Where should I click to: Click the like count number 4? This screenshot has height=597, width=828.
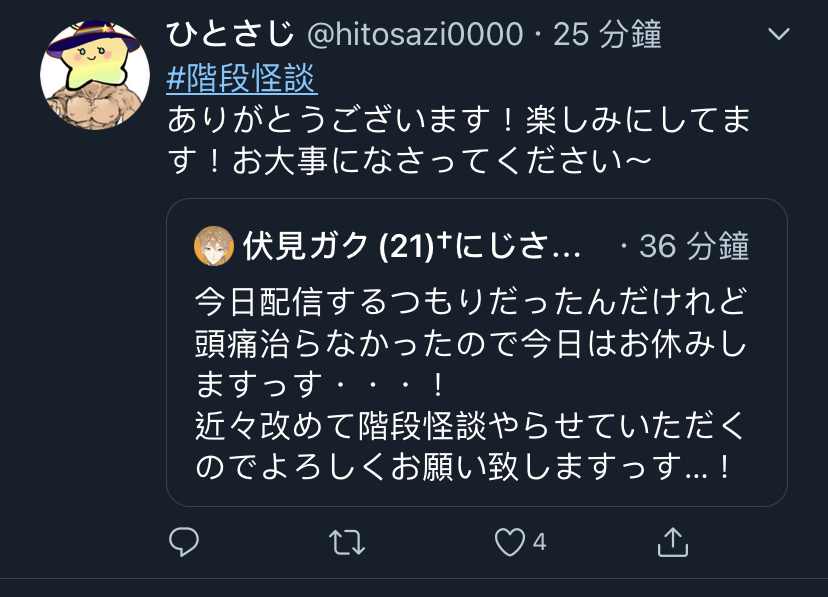pos(539,542)
